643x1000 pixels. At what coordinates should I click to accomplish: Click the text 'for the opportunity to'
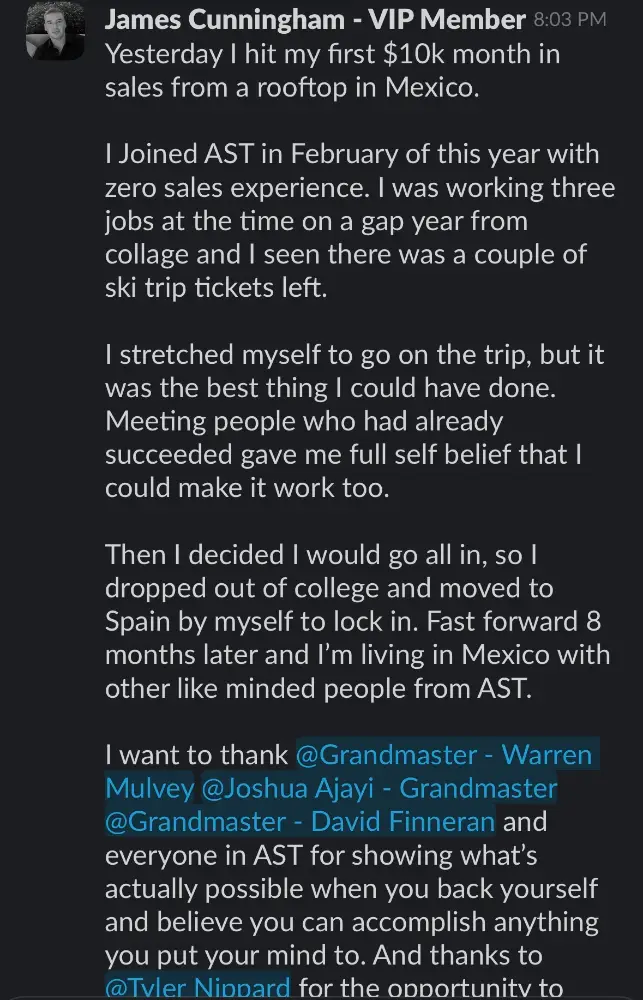pyautogui.click(x=430, y=988)
